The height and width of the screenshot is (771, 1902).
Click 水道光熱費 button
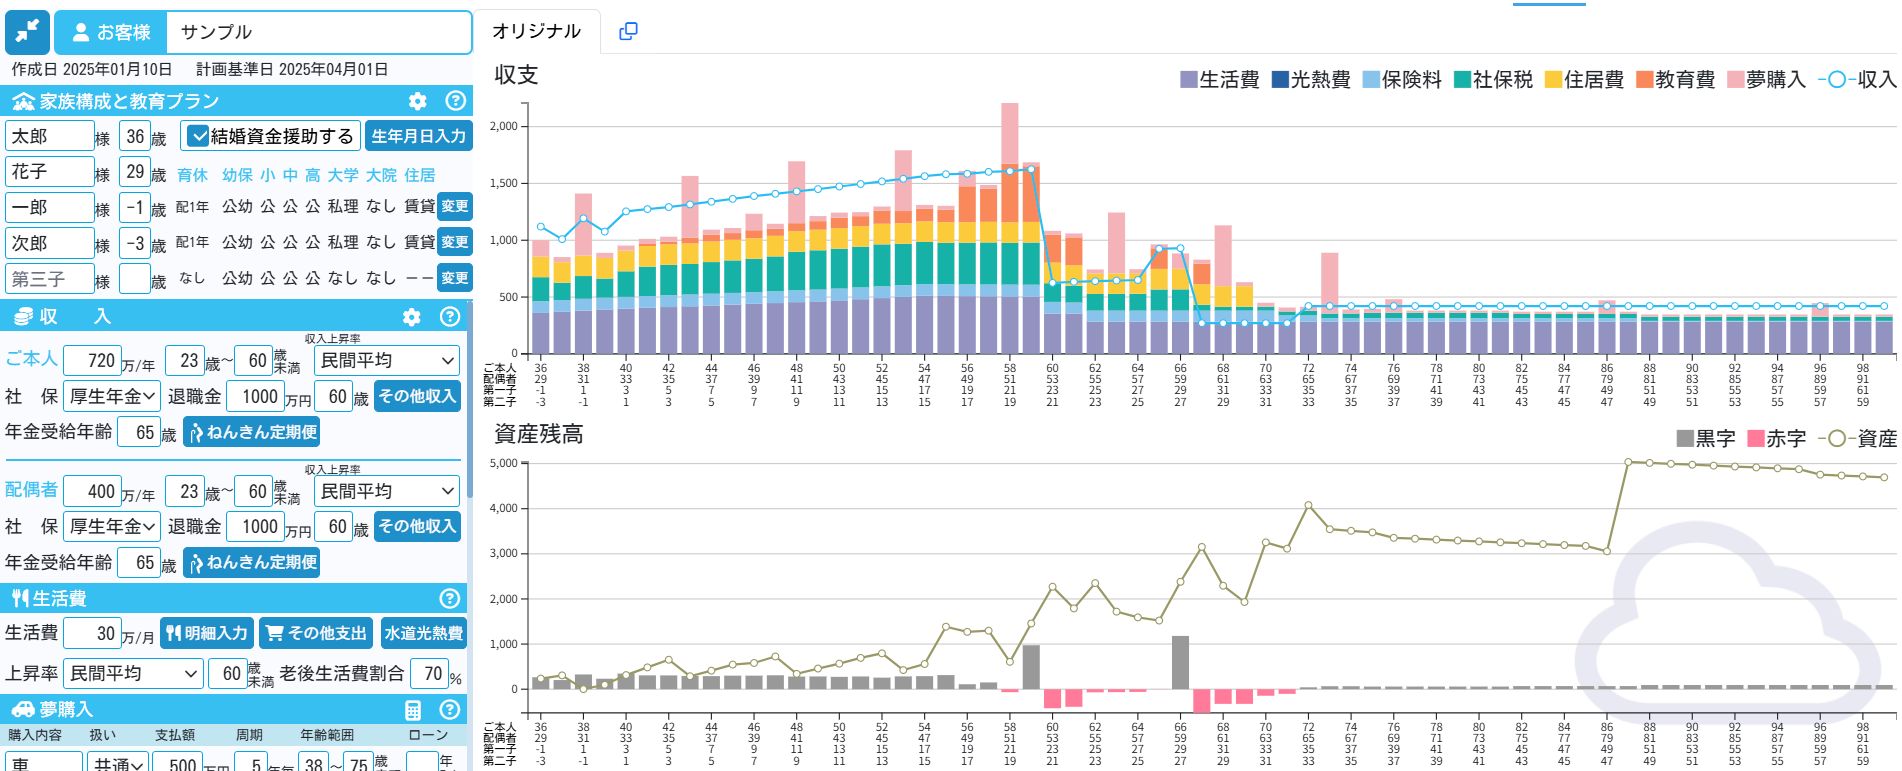point(424,633)
